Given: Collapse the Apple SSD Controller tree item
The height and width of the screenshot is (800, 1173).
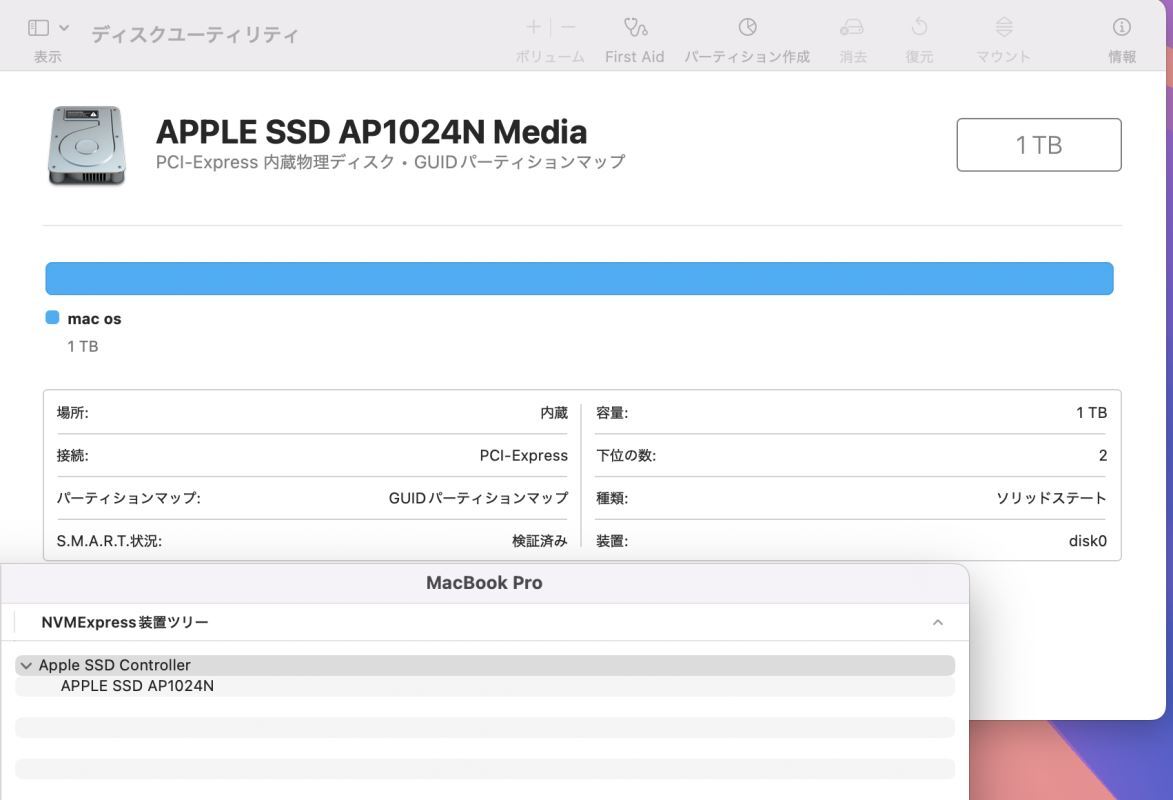Looking at the screenshot, I should (x=26, y=664).
